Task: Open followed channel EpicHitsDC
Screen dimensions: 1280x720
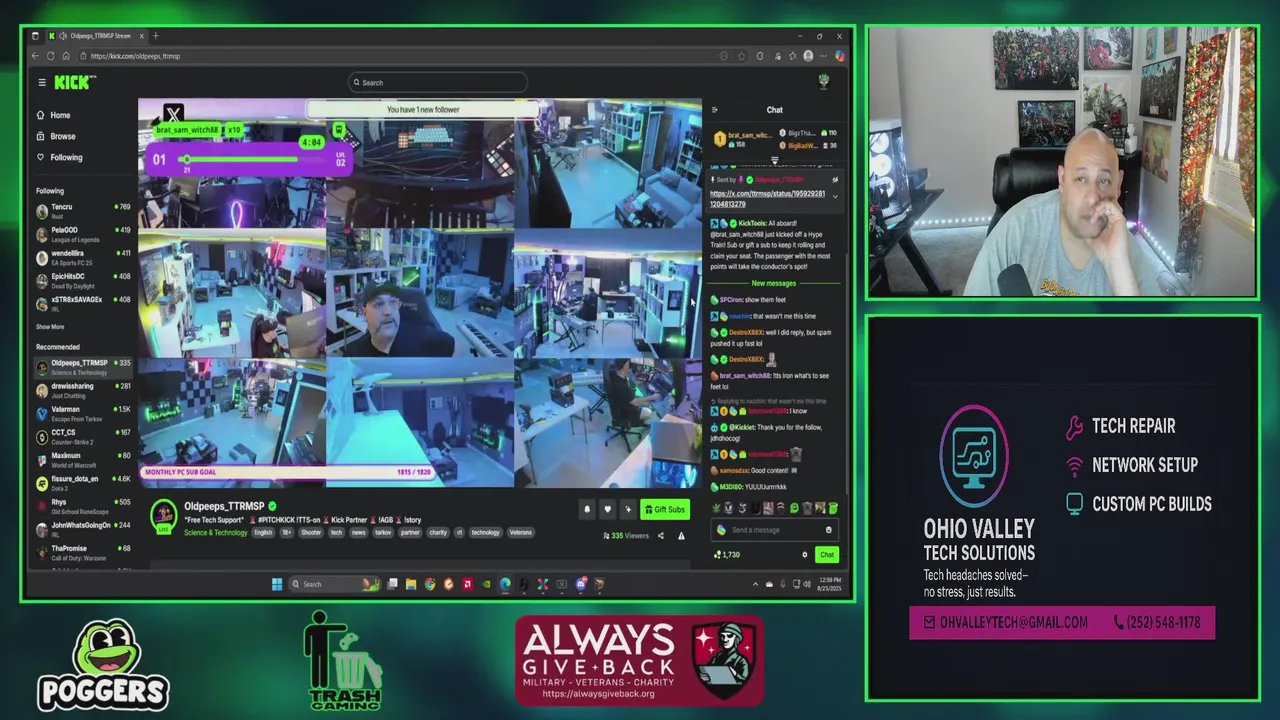Action: coord(84,280)
